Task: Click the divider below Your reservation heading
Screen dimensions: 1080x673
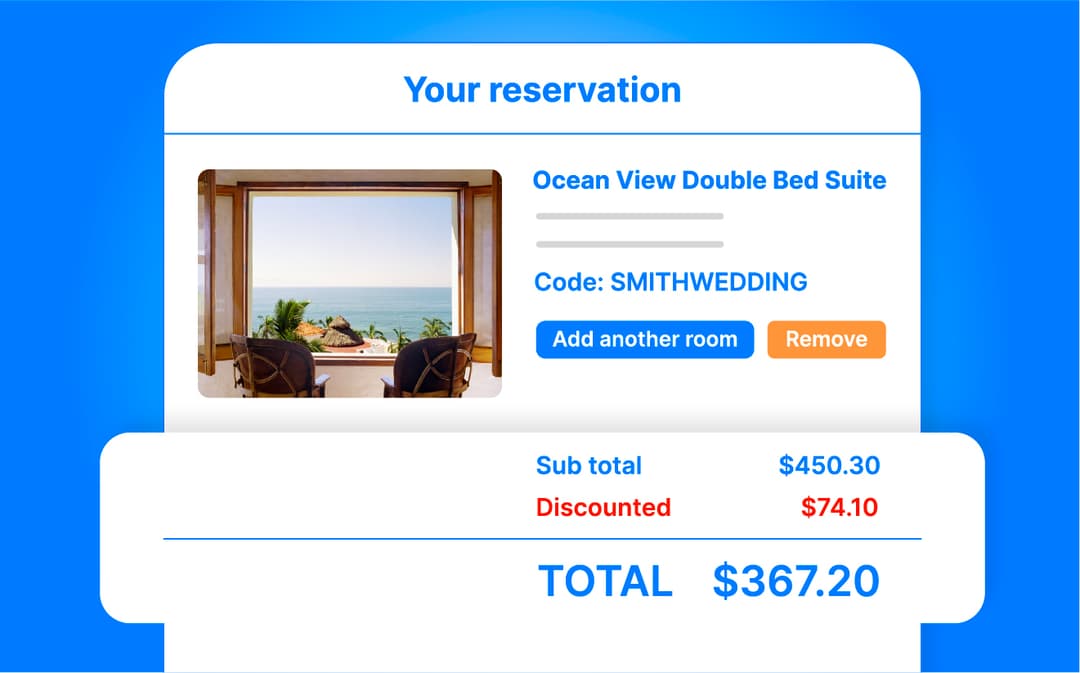Action: pyautogui.click(x=542, y=133)
